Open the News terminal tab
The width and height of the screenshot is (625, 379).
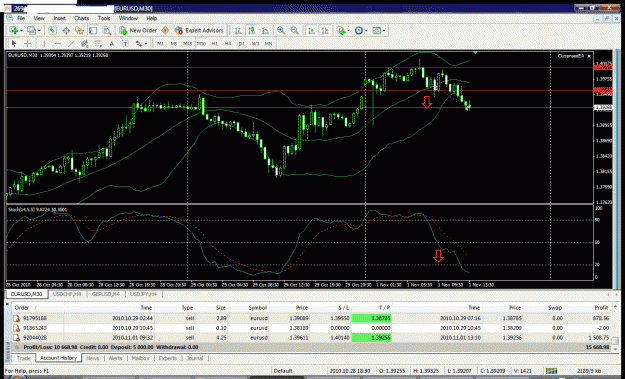[x=92, y=358]
